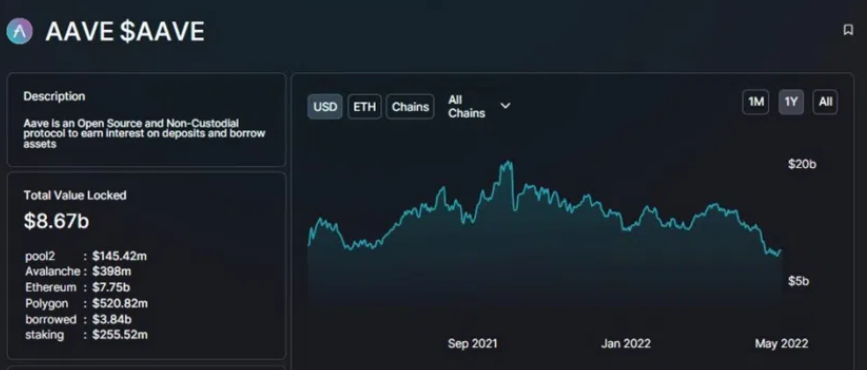867x370 pixels.
Task: Select the 1Y time range
Action: click(791, 102)
